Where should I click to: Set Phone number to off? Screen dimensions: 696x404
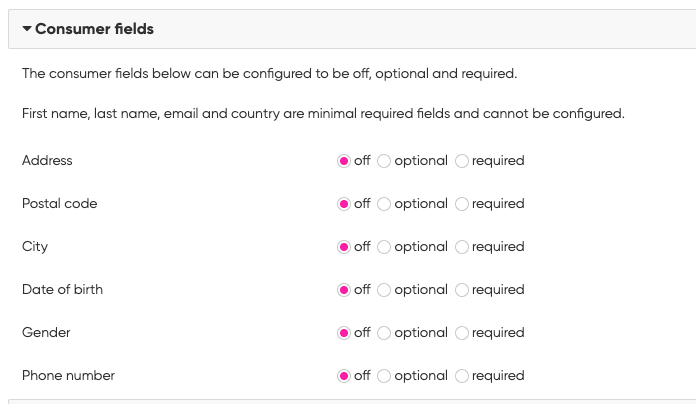tap(344, 376)
